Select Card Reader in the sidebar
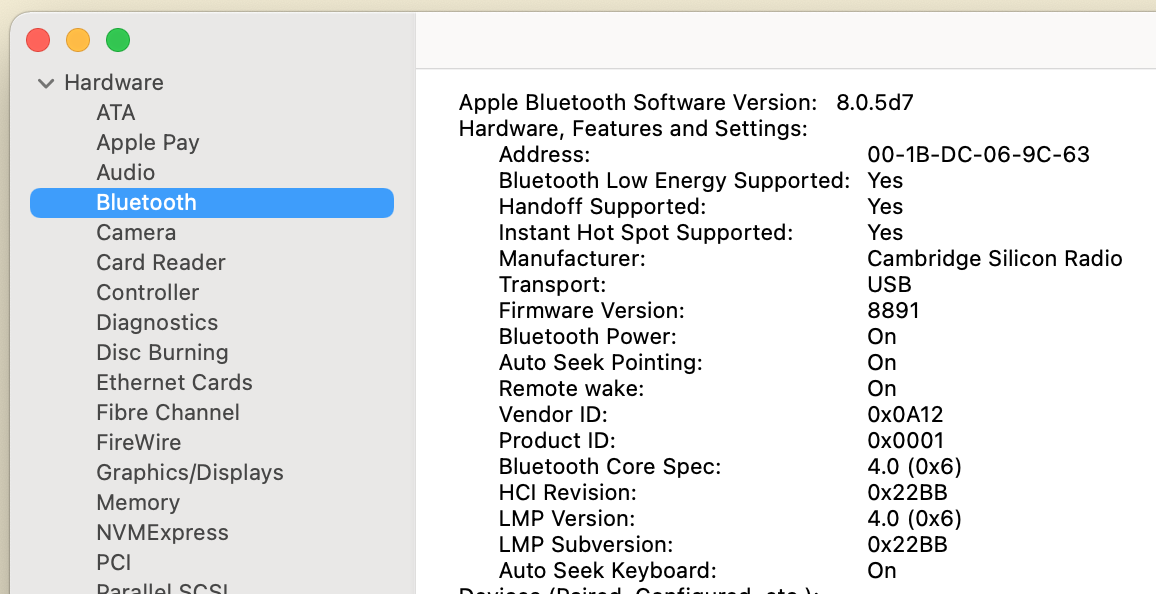The height and width of the screenshot is (594, 1156). 161,263
